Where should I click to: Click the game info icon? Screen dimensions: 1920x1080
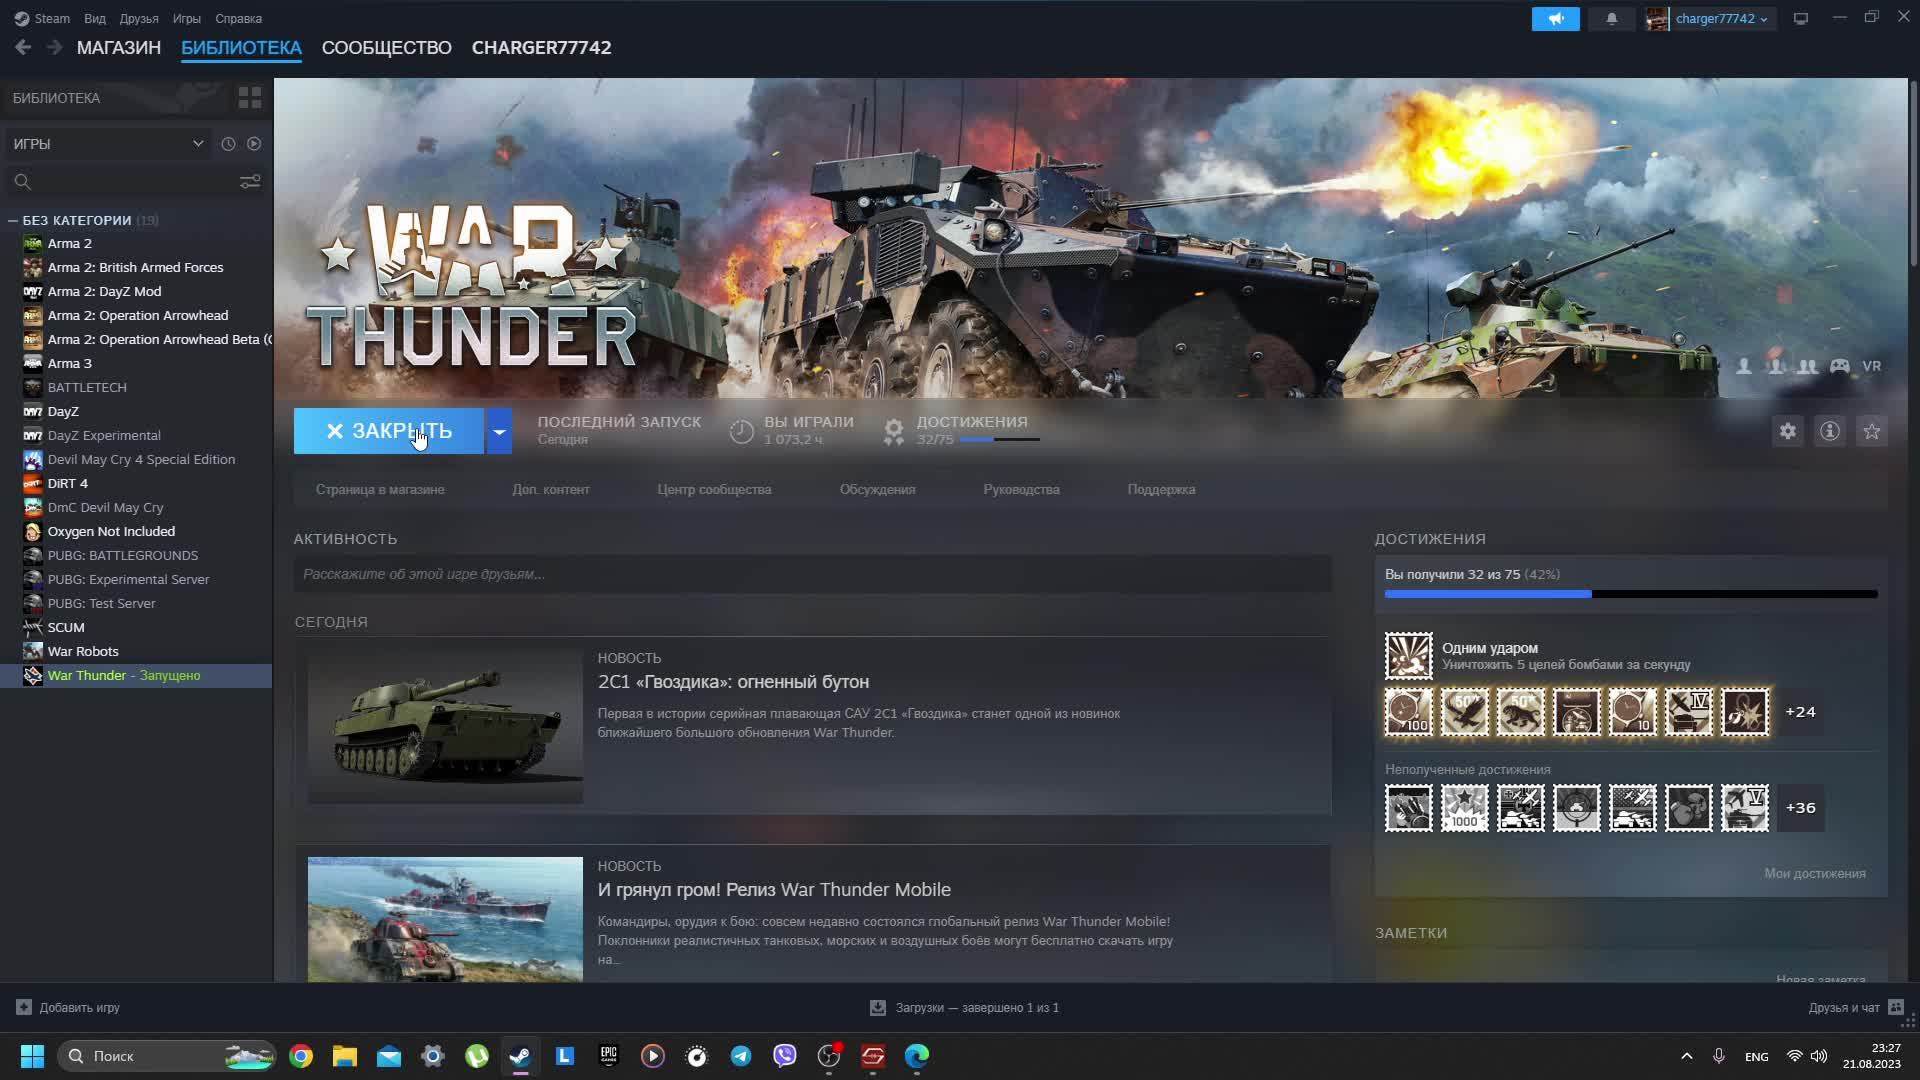pyautogui.click(x=1829, y=431)
